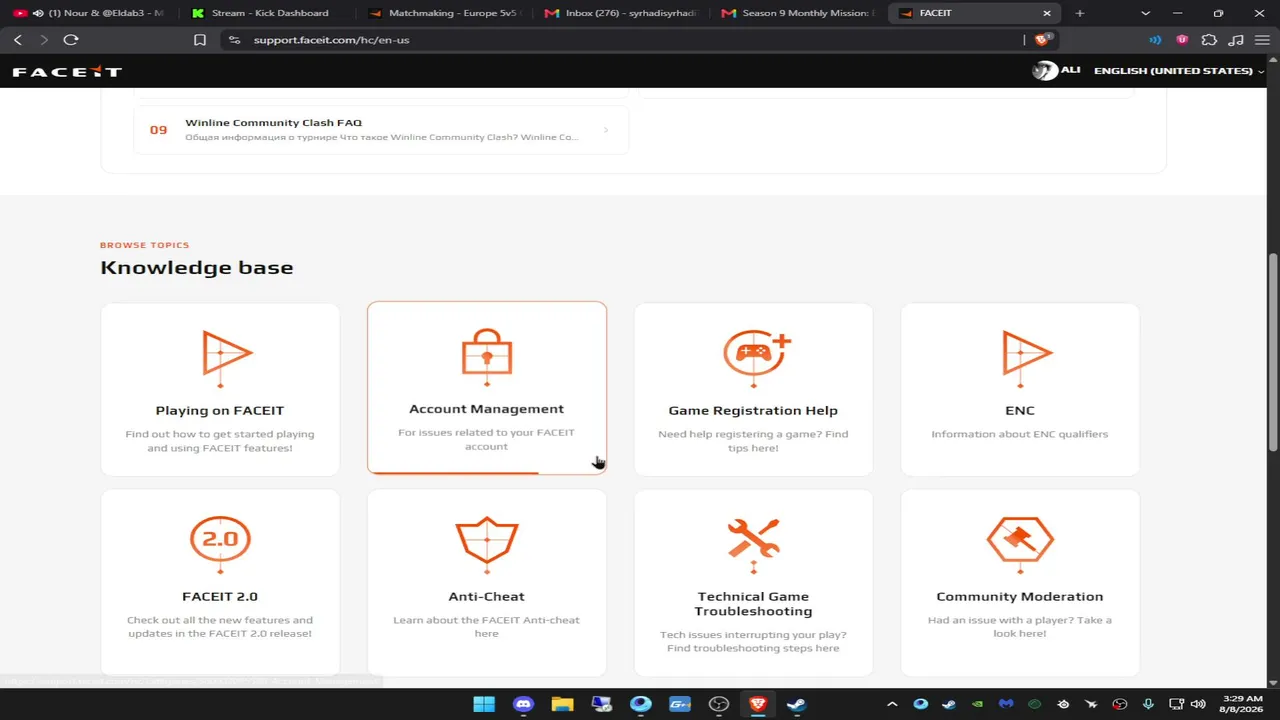Image resolution: width=1280 pixels, height=720 pixels.
Task: Open the Brave Shields lion icon
Action: tap(1043, 40)
